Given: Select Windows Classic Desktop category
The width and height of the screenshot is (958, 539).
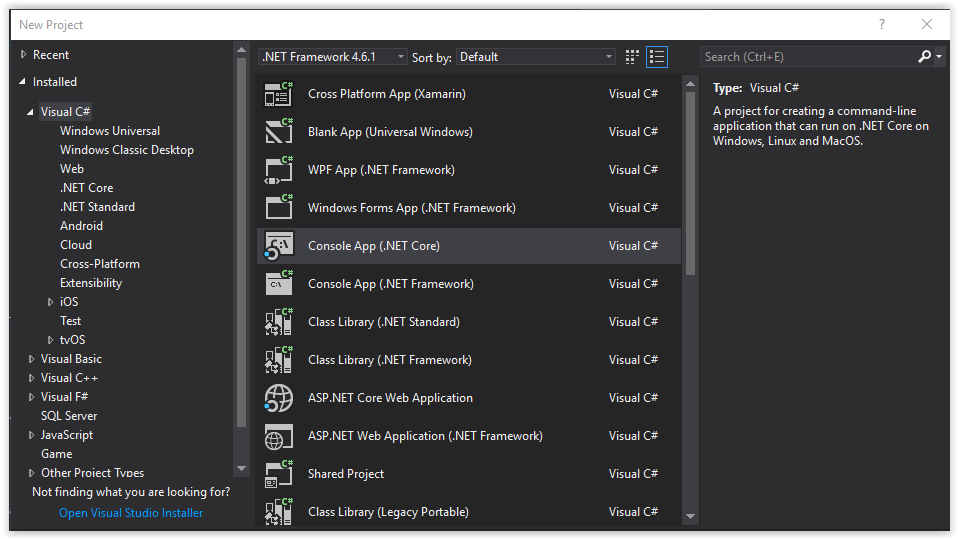Looking at the screenshot, I should click(126, 150).
